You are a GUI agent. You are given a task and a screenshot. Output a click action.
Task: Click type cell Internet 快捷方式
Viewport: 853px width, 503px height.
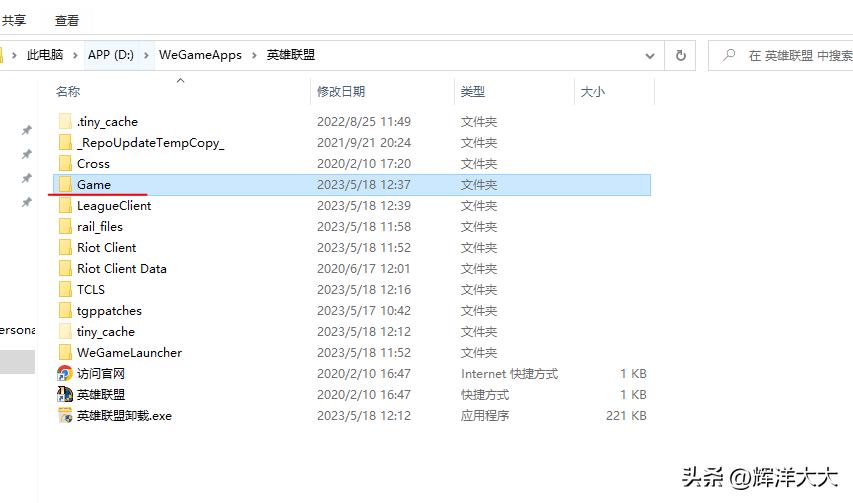(509, 374)
